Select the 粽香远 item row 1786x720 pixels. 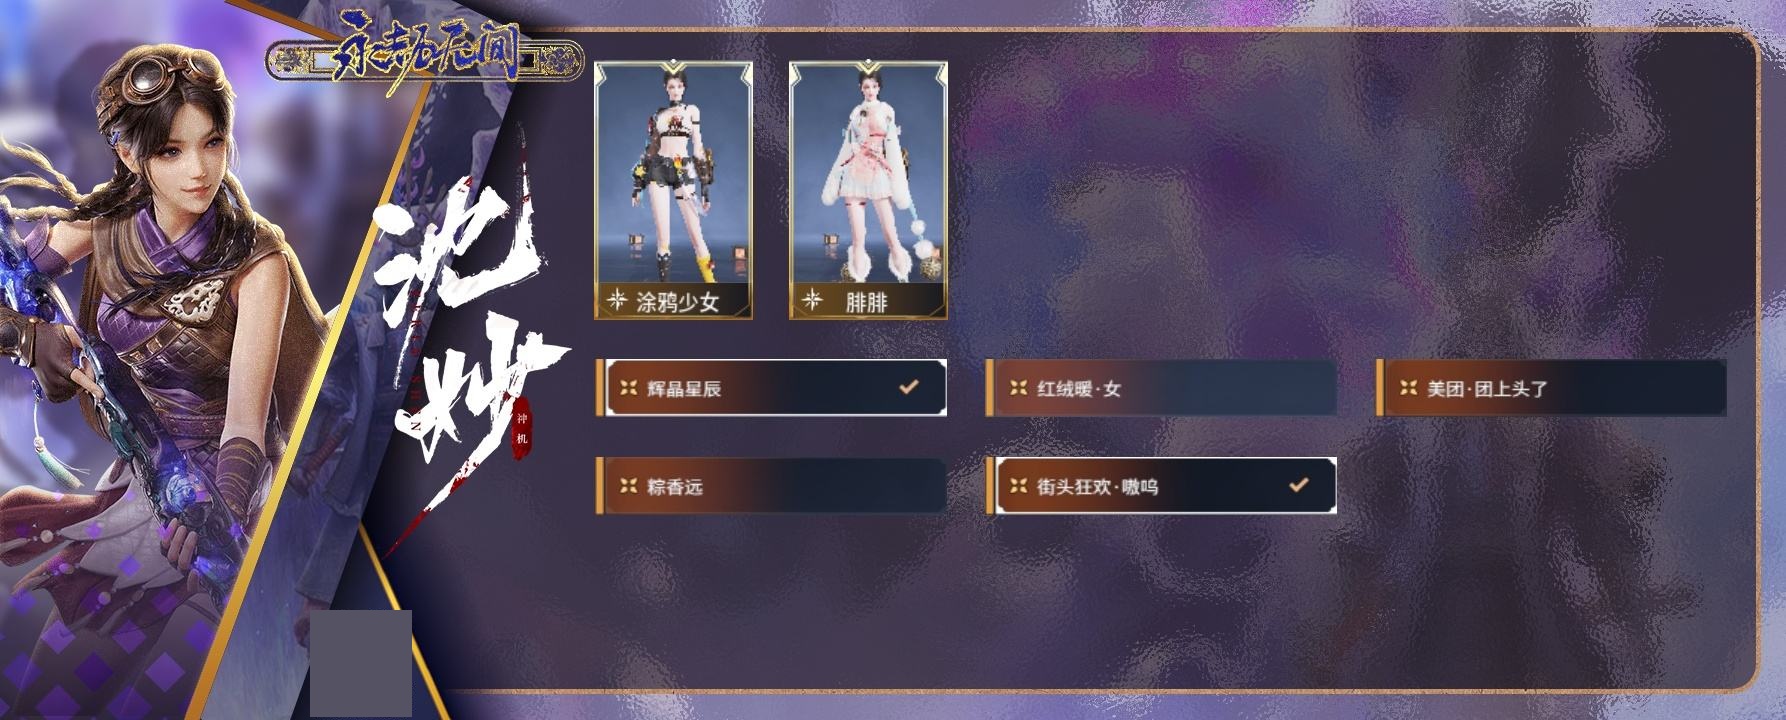tap(771, 486)
